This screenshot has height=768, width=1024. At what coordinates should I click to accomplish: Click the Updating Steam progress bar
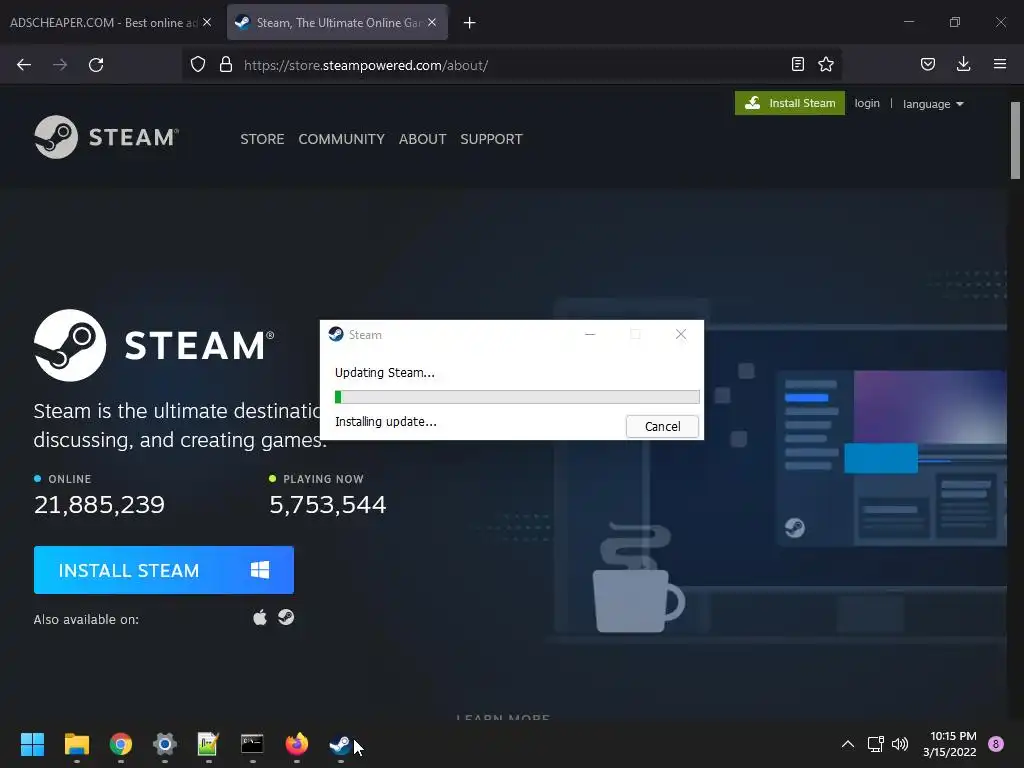click(x=517, y=397)
